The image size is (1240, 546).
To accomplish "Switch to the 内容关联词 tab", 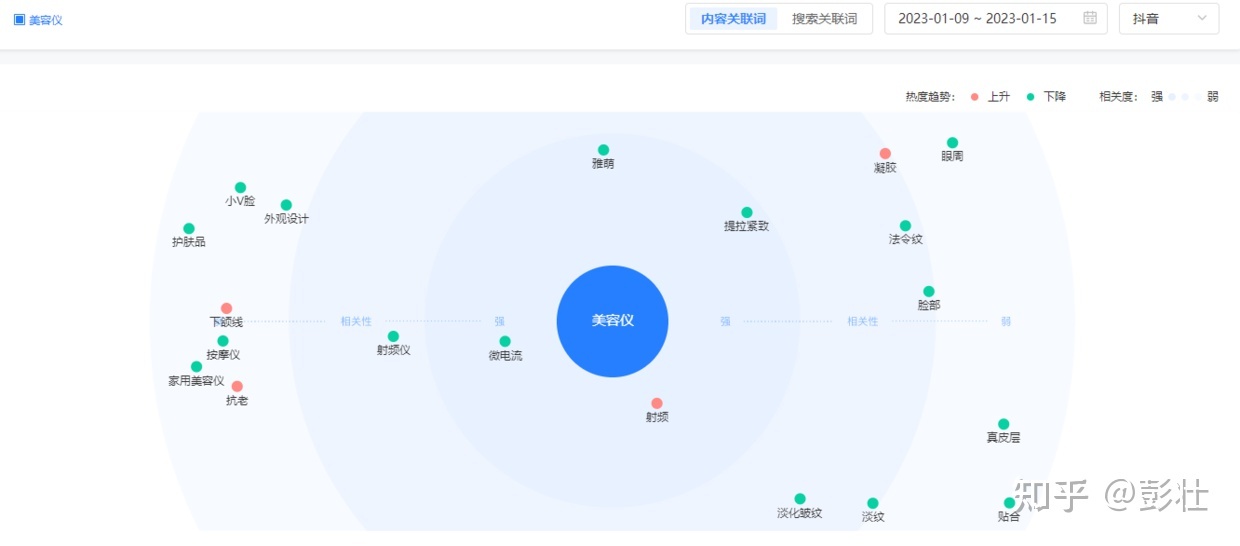I will pos(733,19).
